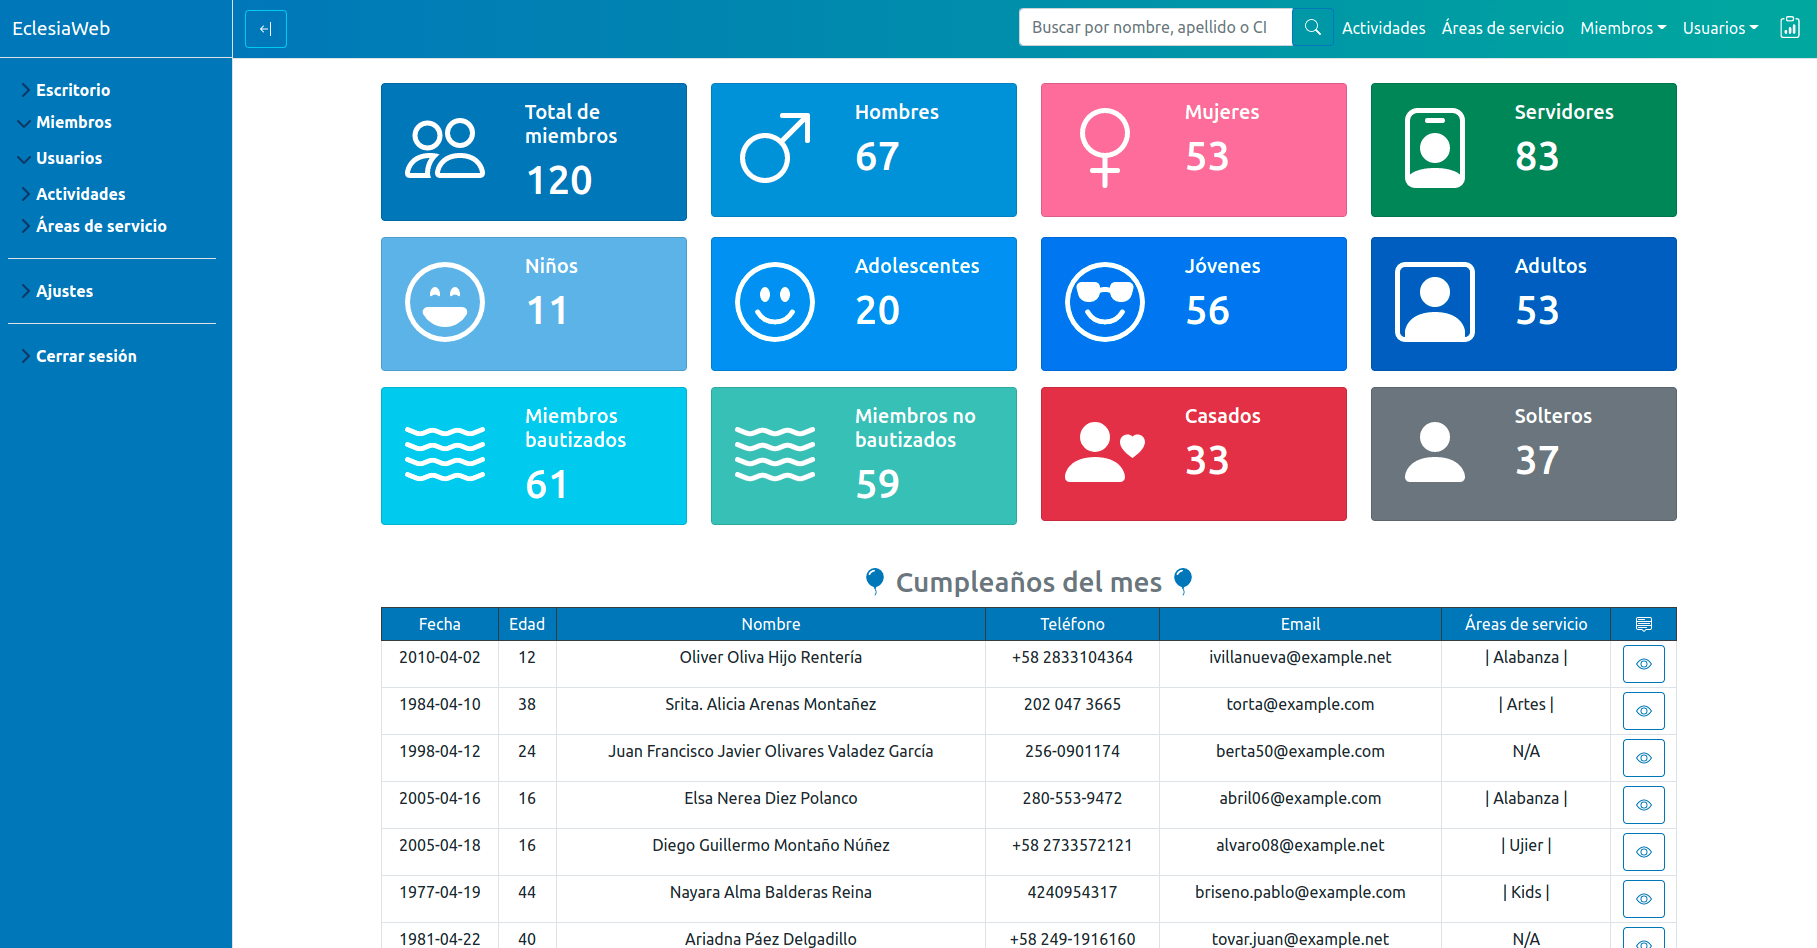The image size is (1817, 948).
Task: View details for Oliver Oliva Hijo Rentería
Action: click(x=1643, y=664)
